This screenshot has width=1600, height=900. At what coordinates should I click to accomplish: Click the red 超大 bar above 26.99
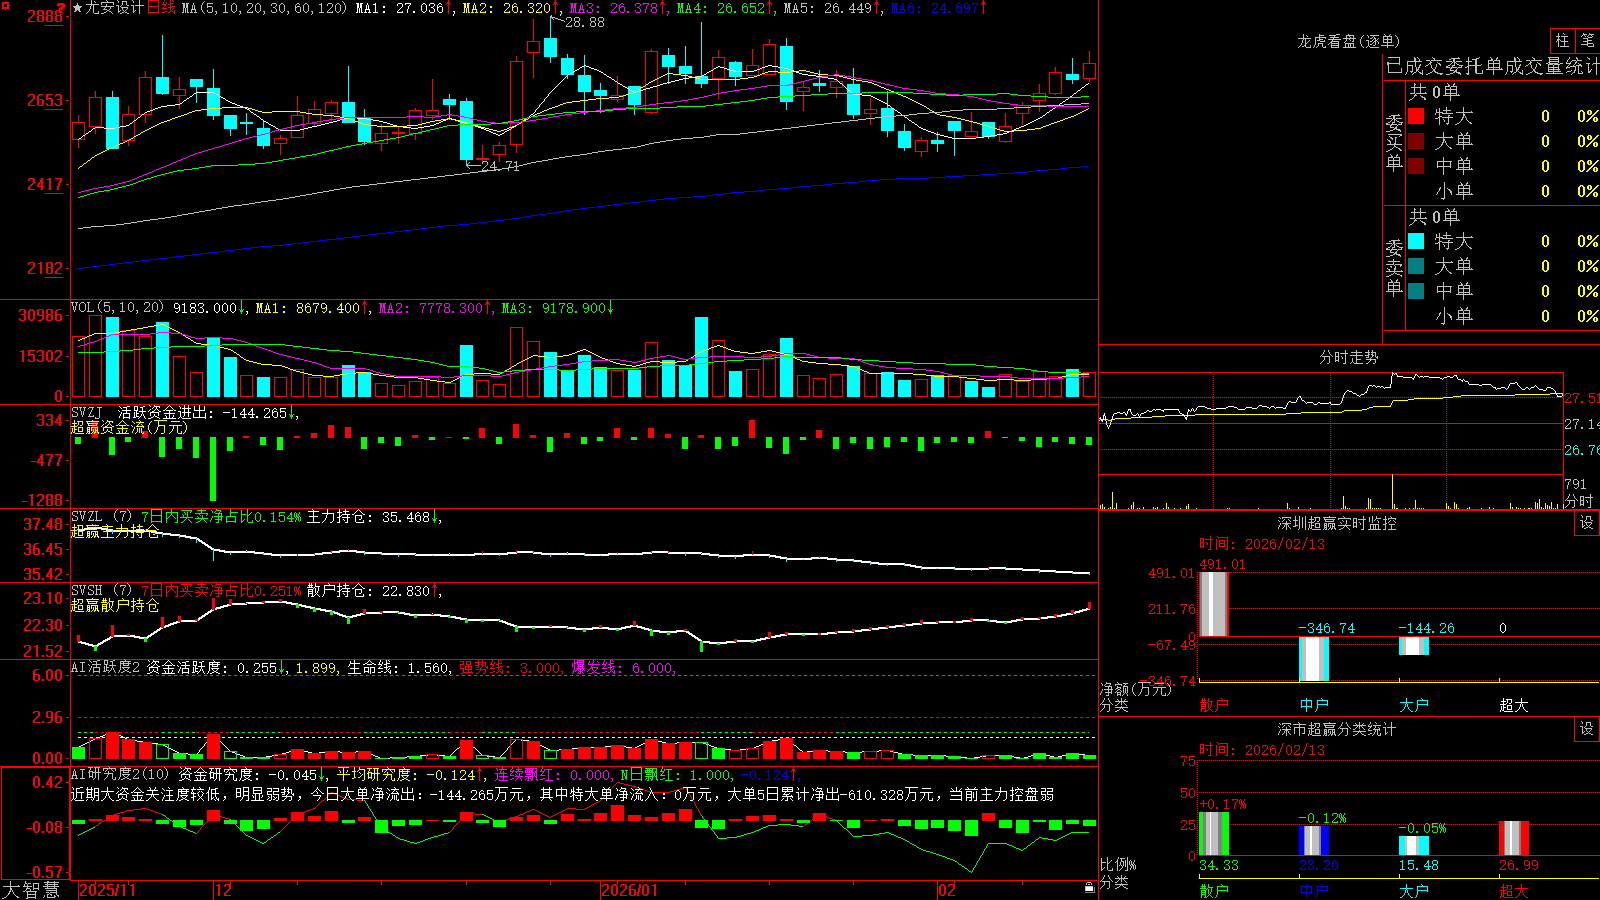click(1514, 838)
